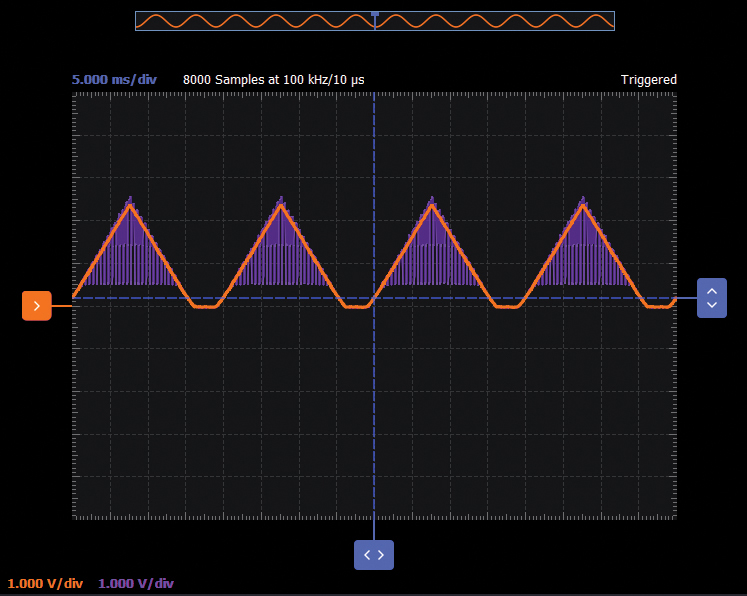Click the peak of the second triangle wave

coord(281,204)
